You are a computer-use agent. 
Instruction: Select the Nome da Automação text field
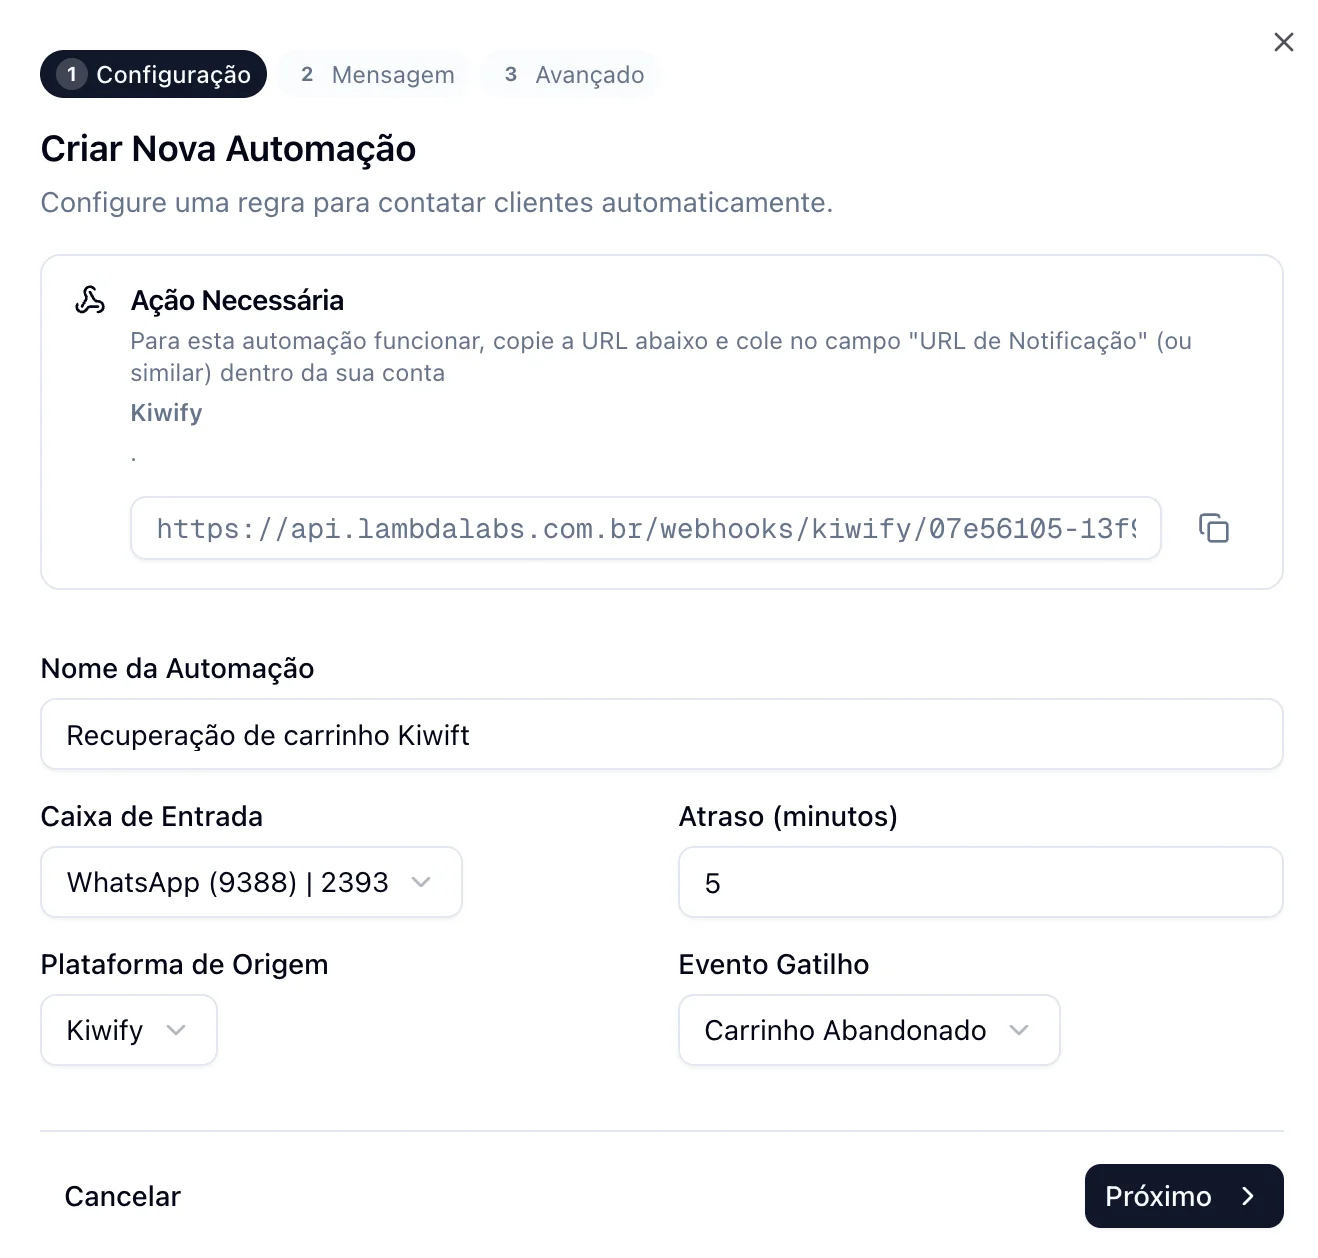(x=661, y=734)
